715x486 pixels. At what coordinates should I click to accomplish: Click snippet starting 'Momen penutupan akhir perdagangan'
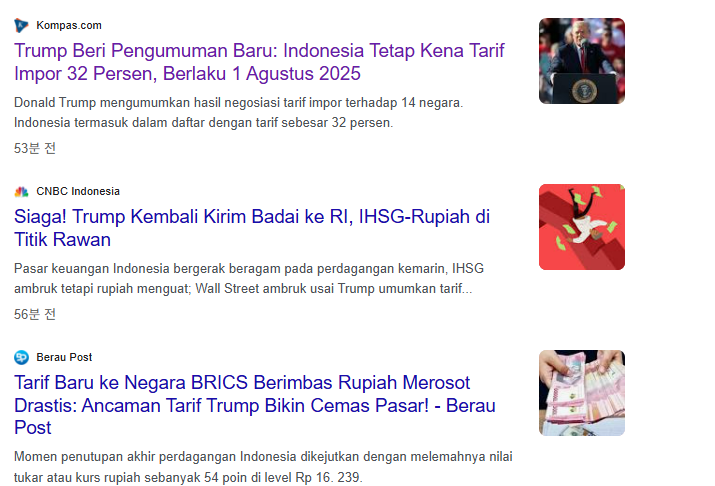click(x=263, y=467)
